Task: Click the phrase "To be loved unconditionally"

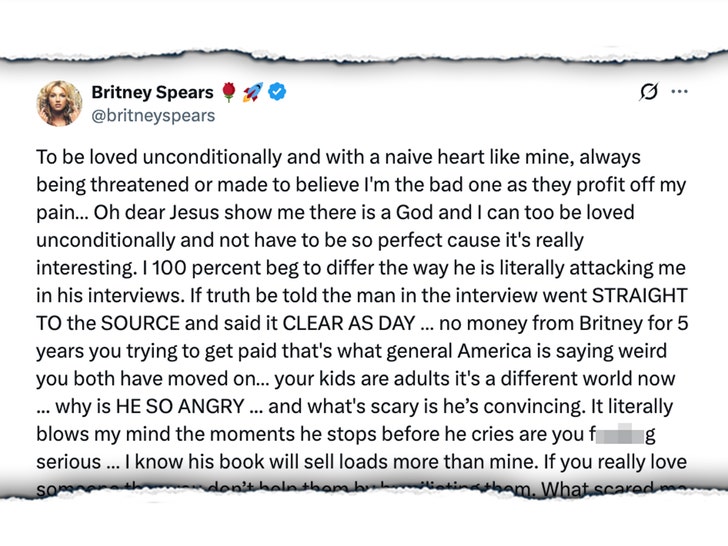Action: tap(139, 158)
